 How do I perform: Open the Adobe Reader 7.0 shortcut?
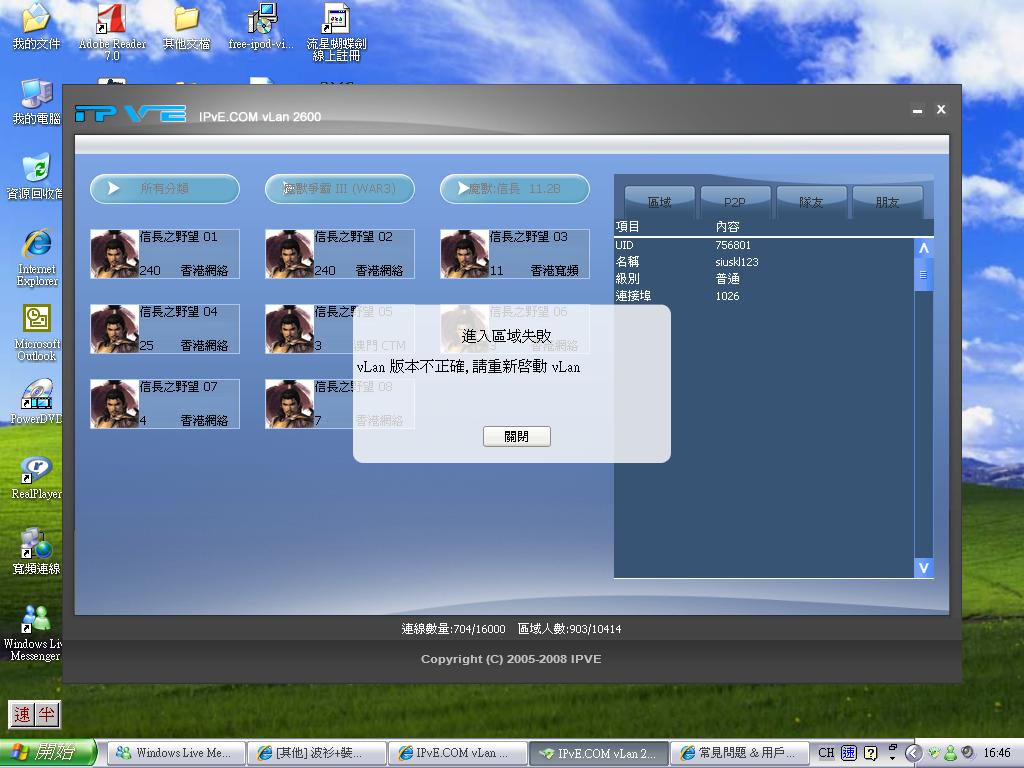112,20
